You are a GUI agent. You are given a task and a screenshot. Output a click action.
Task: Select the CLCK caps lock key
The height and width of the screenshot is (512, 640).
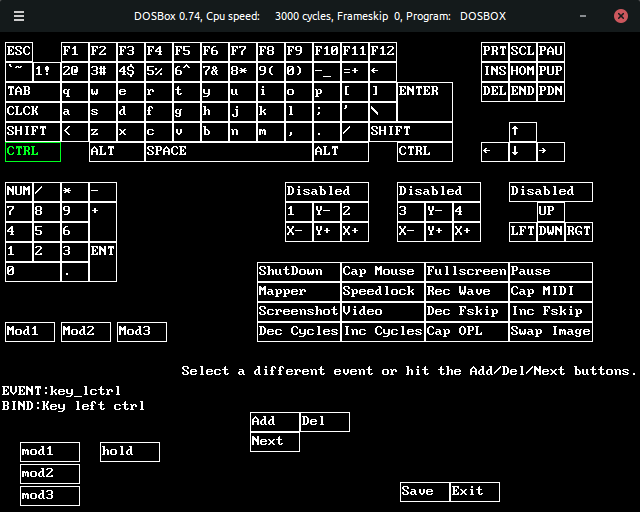33,112
